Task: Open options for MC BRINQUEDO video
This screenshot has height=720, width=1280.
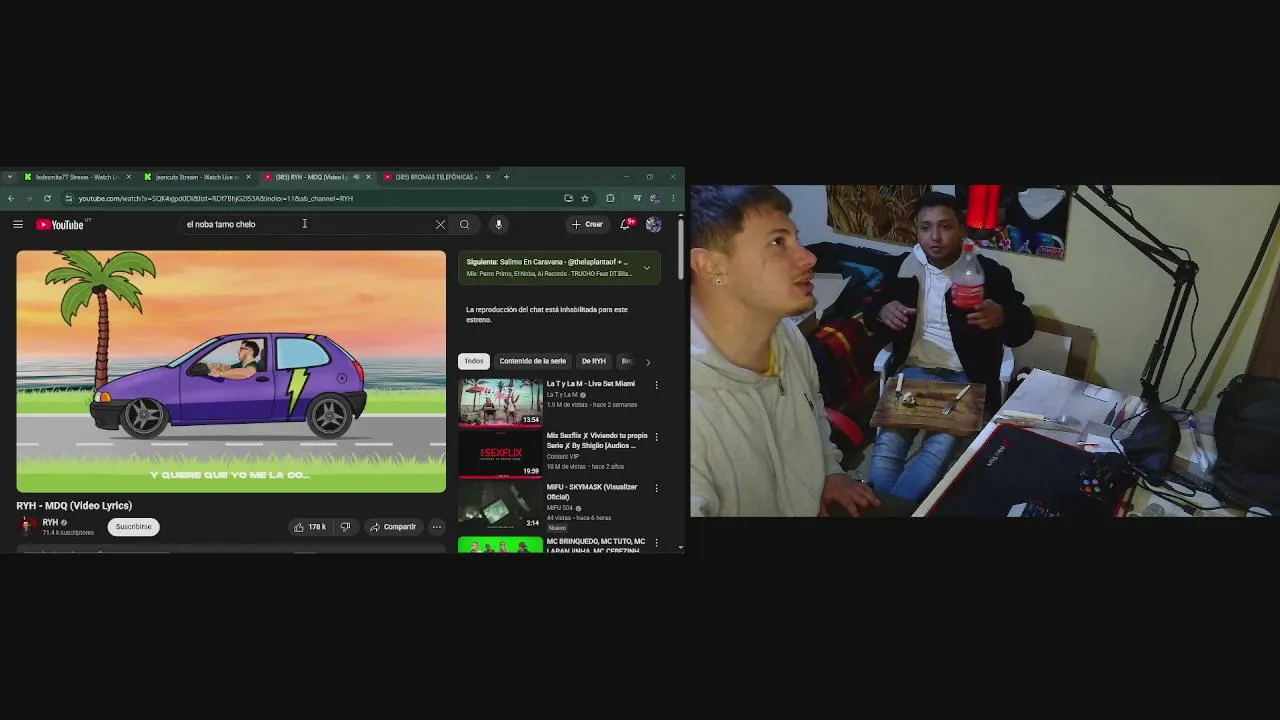Action: [x=656, y=542]
